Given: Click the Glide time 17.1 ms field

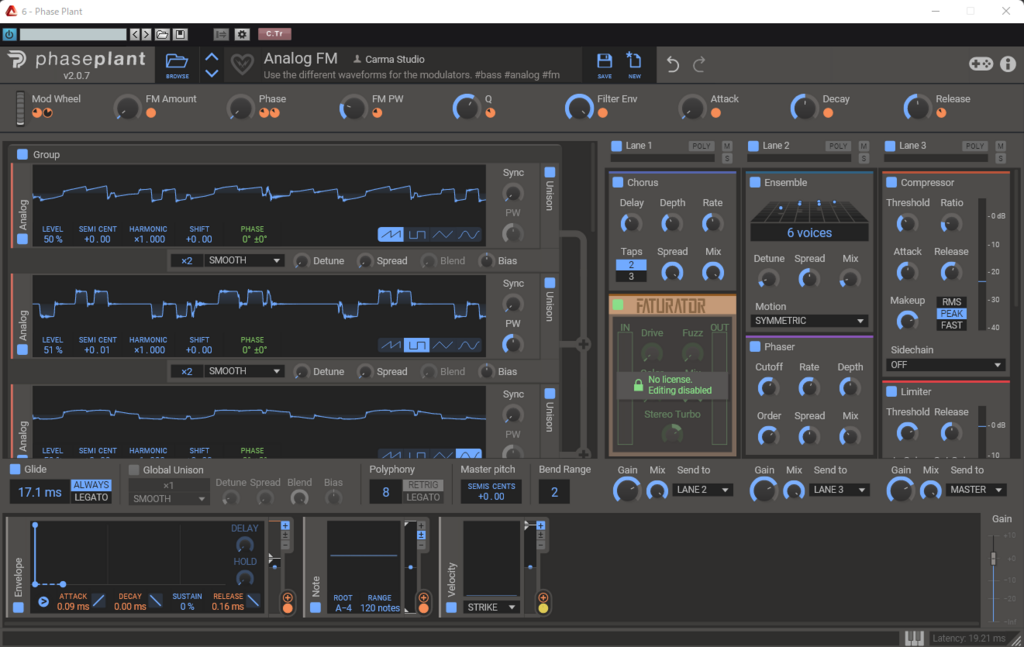Looking at the screenshot, I should (39, 492).
